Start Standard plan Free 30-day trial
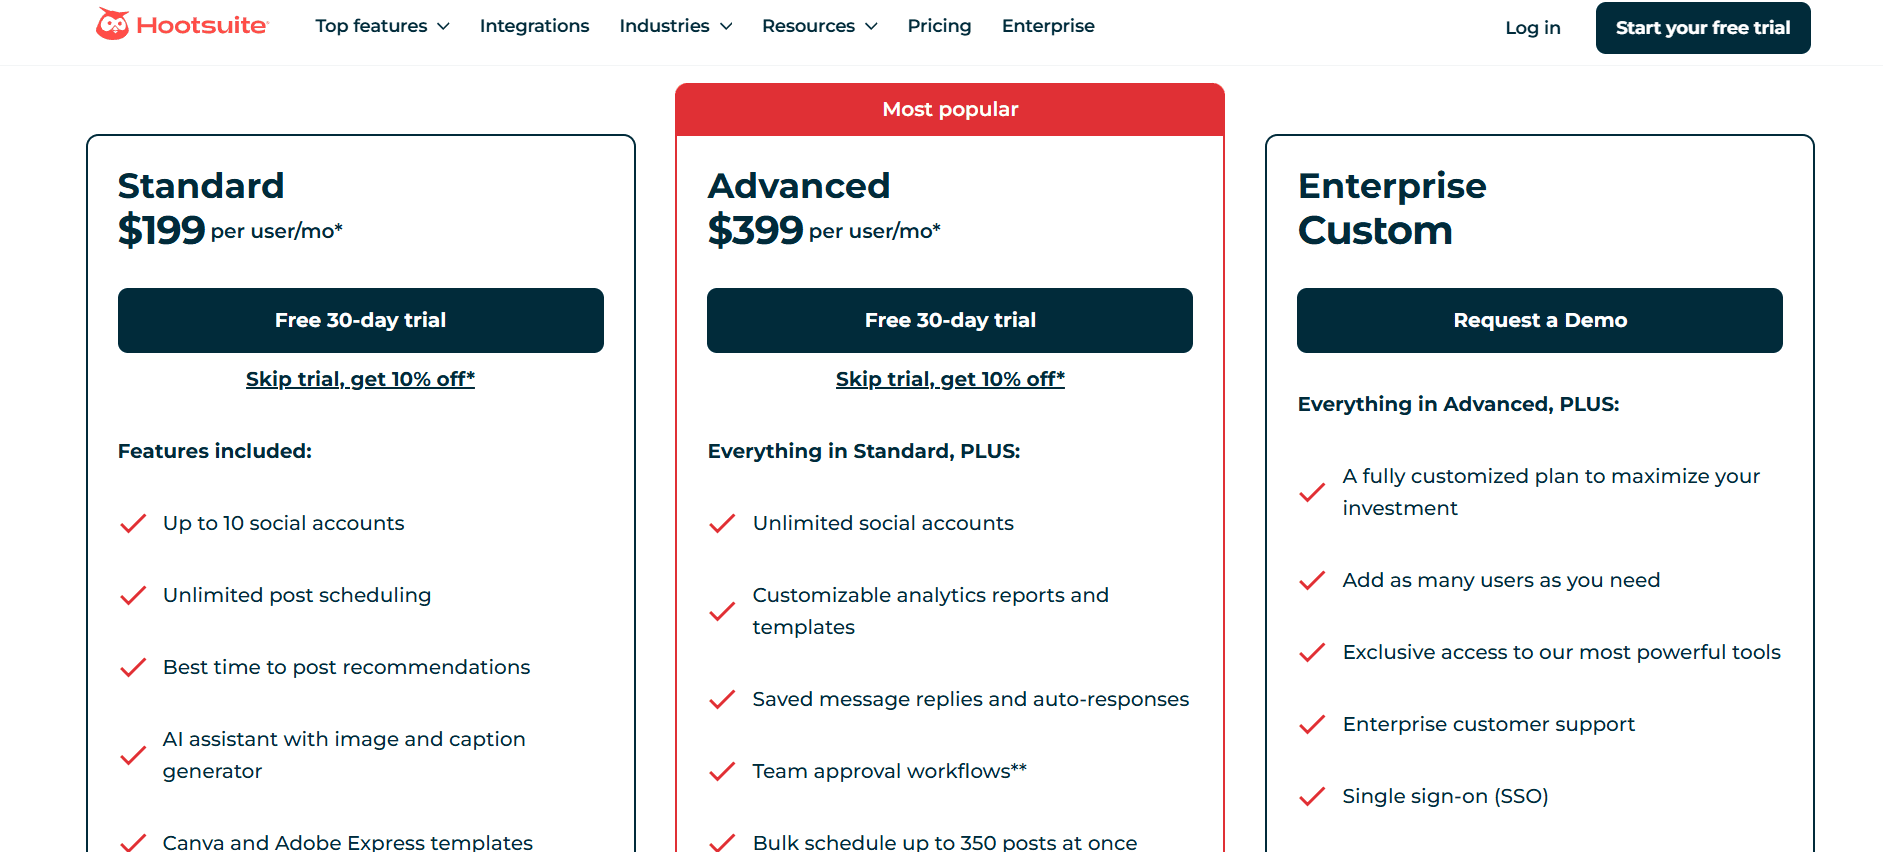1883x852 pixels. [361, 320]
